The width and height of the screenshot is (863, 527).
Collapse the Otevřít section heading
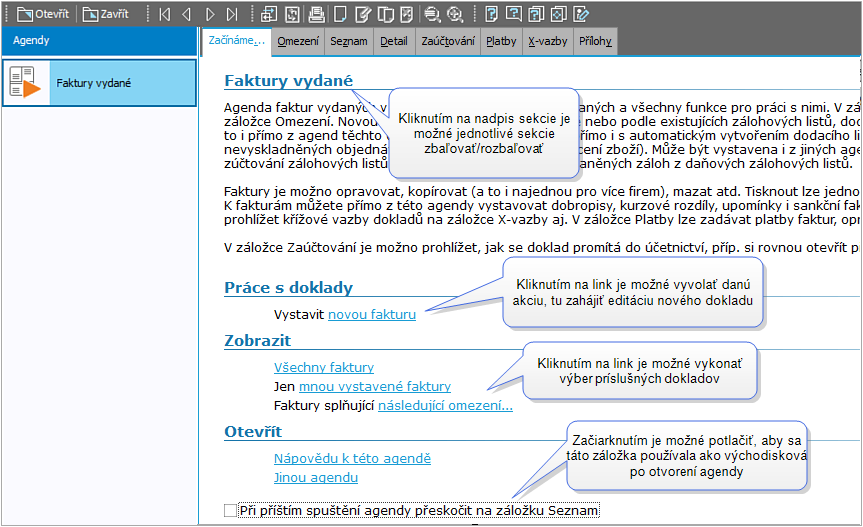253,432
